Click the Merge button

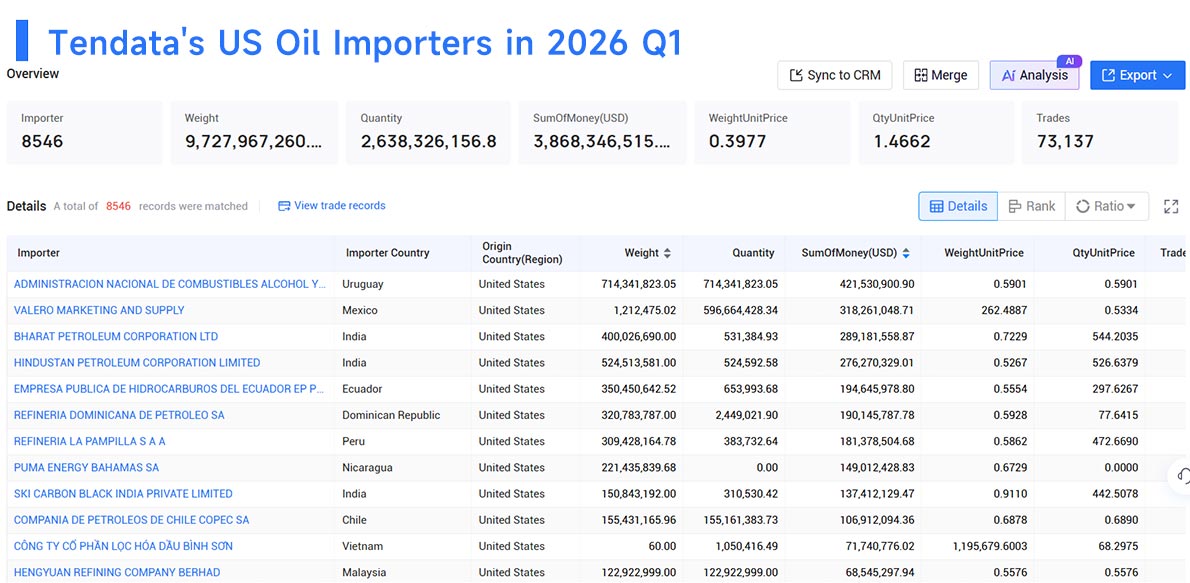(940, 75)
